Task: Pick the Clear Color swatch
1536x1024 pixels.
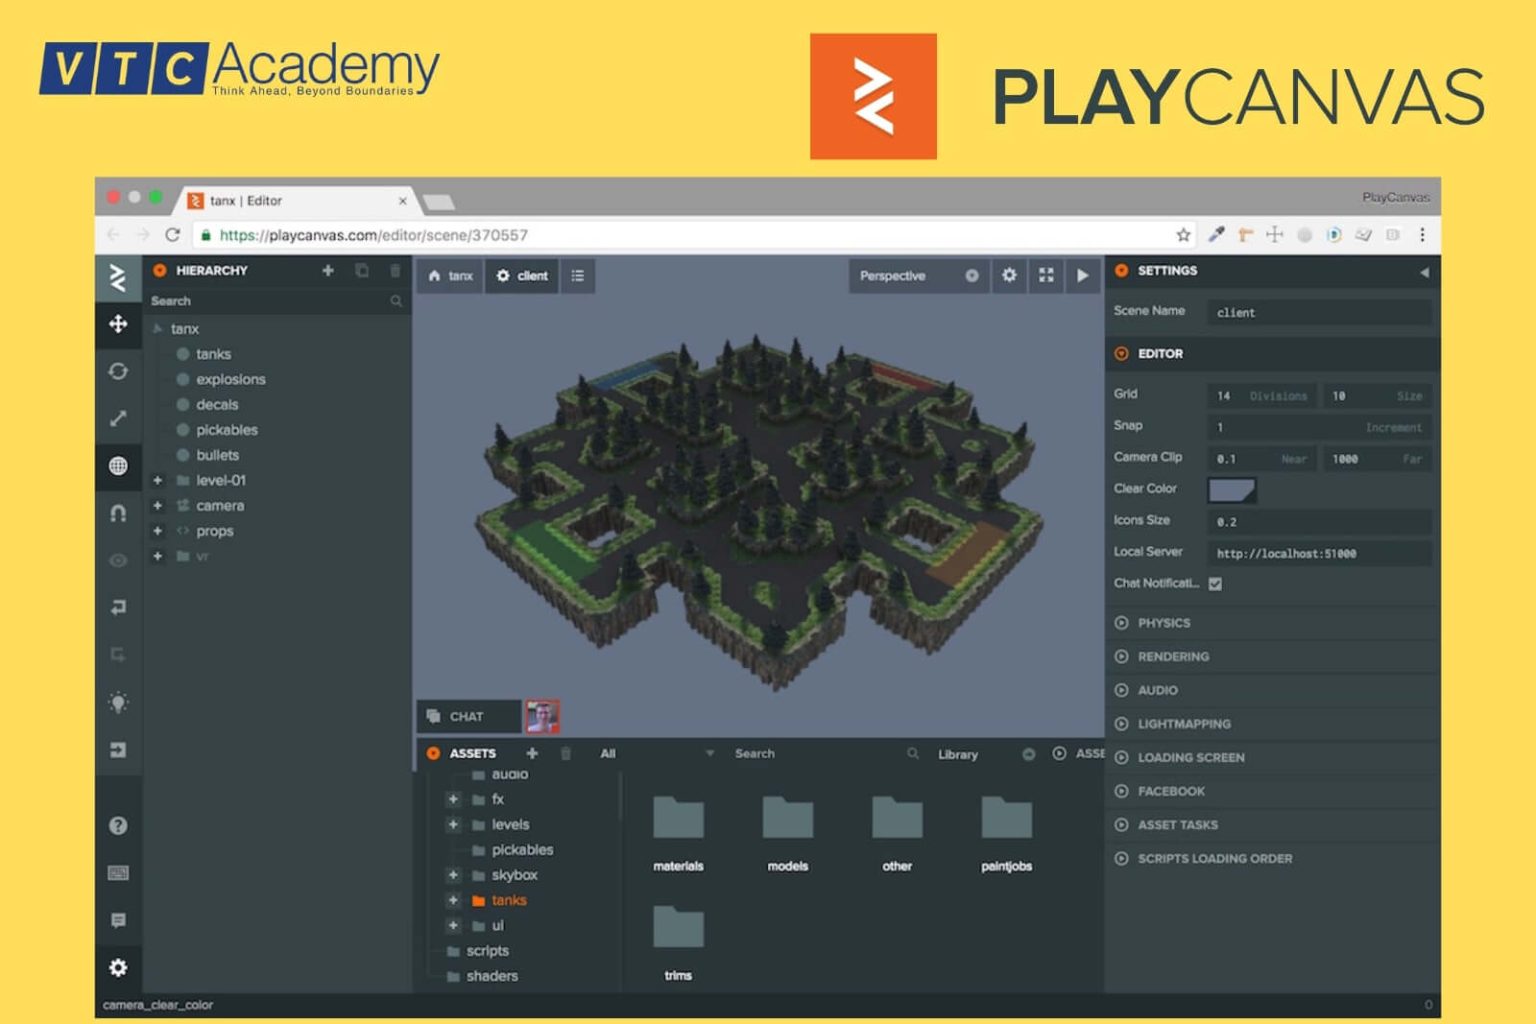Action: (x=1231, y=490)
